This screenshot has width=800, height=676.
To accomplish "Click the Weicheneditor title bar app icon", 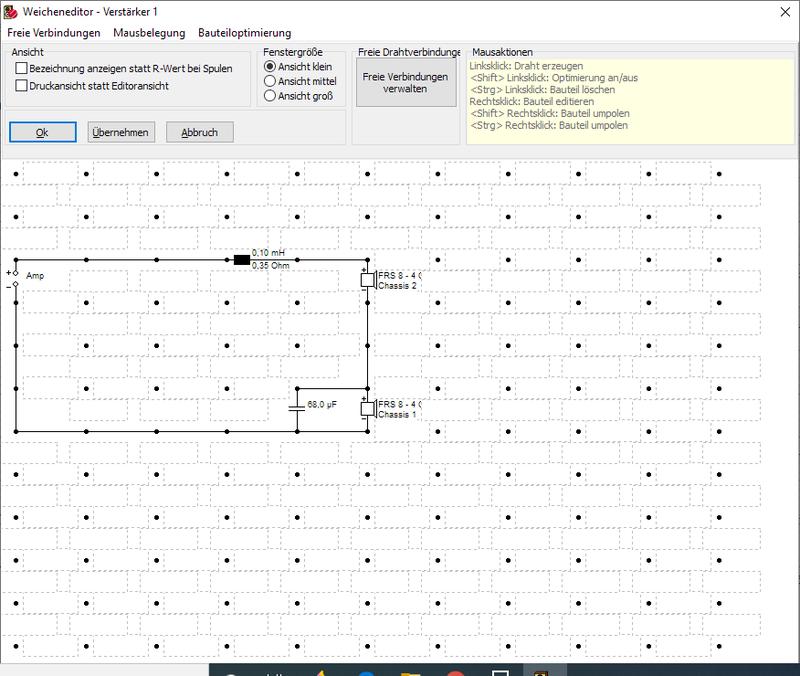I will point(12,10).
